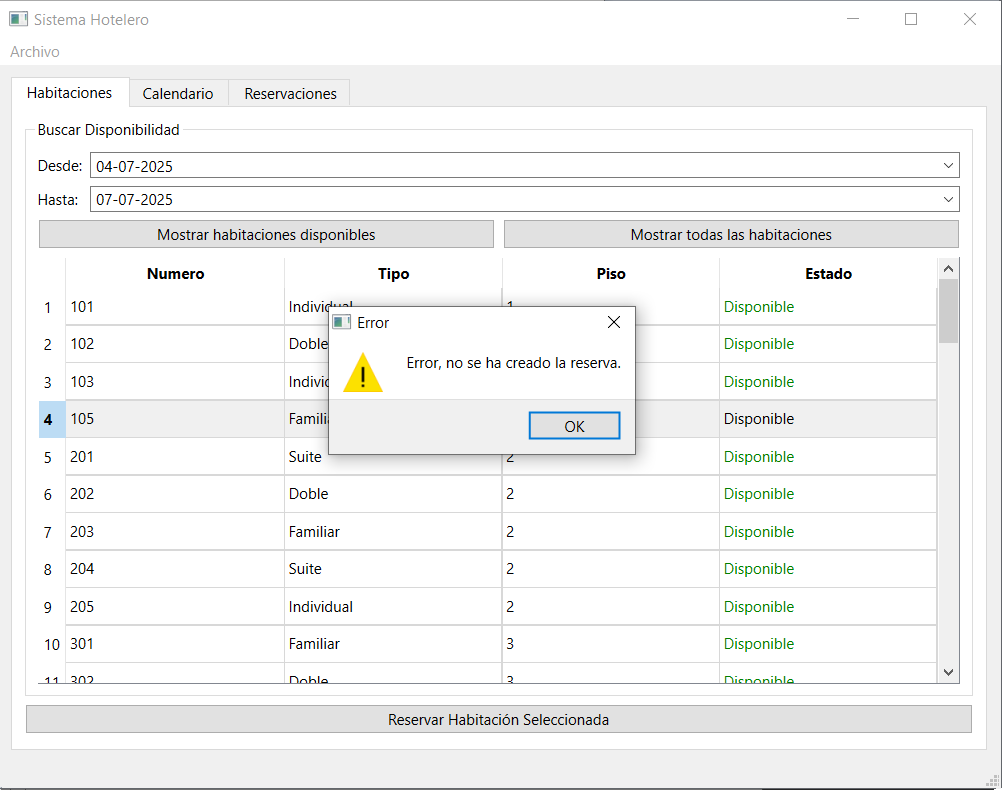Click the scroll-down arrow of the room table
This screenshot has height=790, width=1002.
(x=948, y=672)
